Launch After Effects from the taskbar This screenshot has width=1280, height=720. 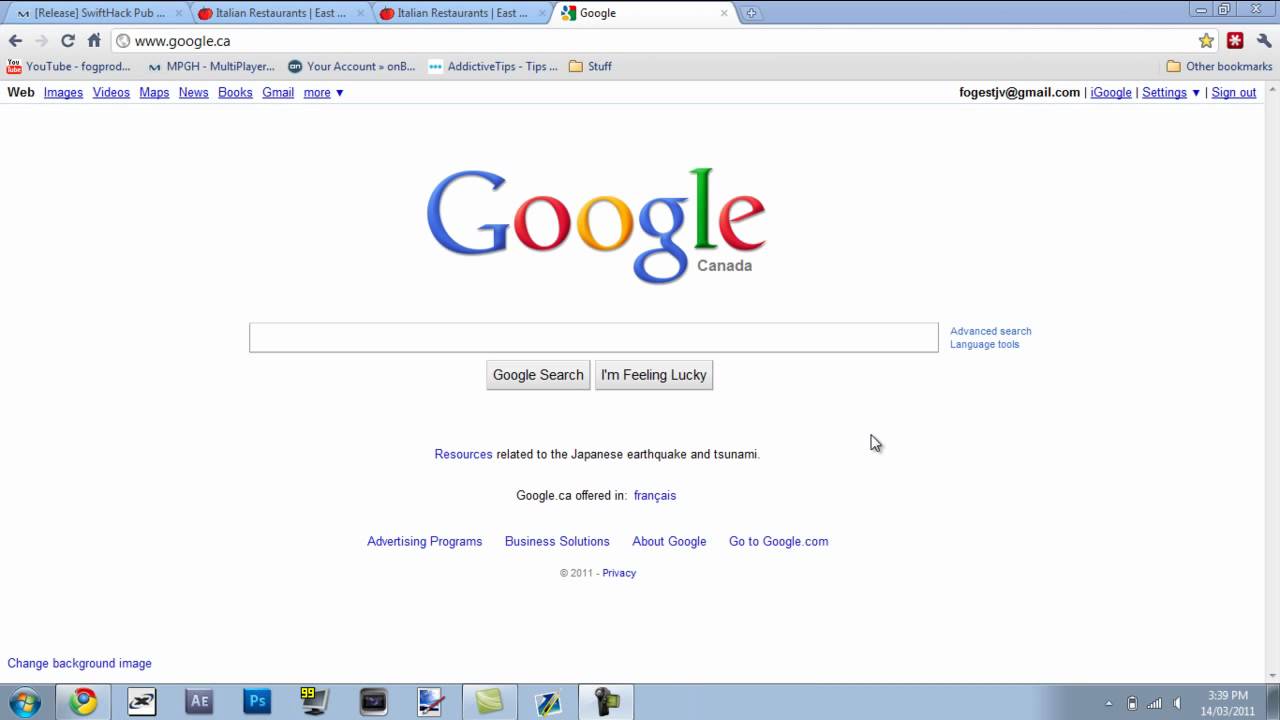pos(199,702)
